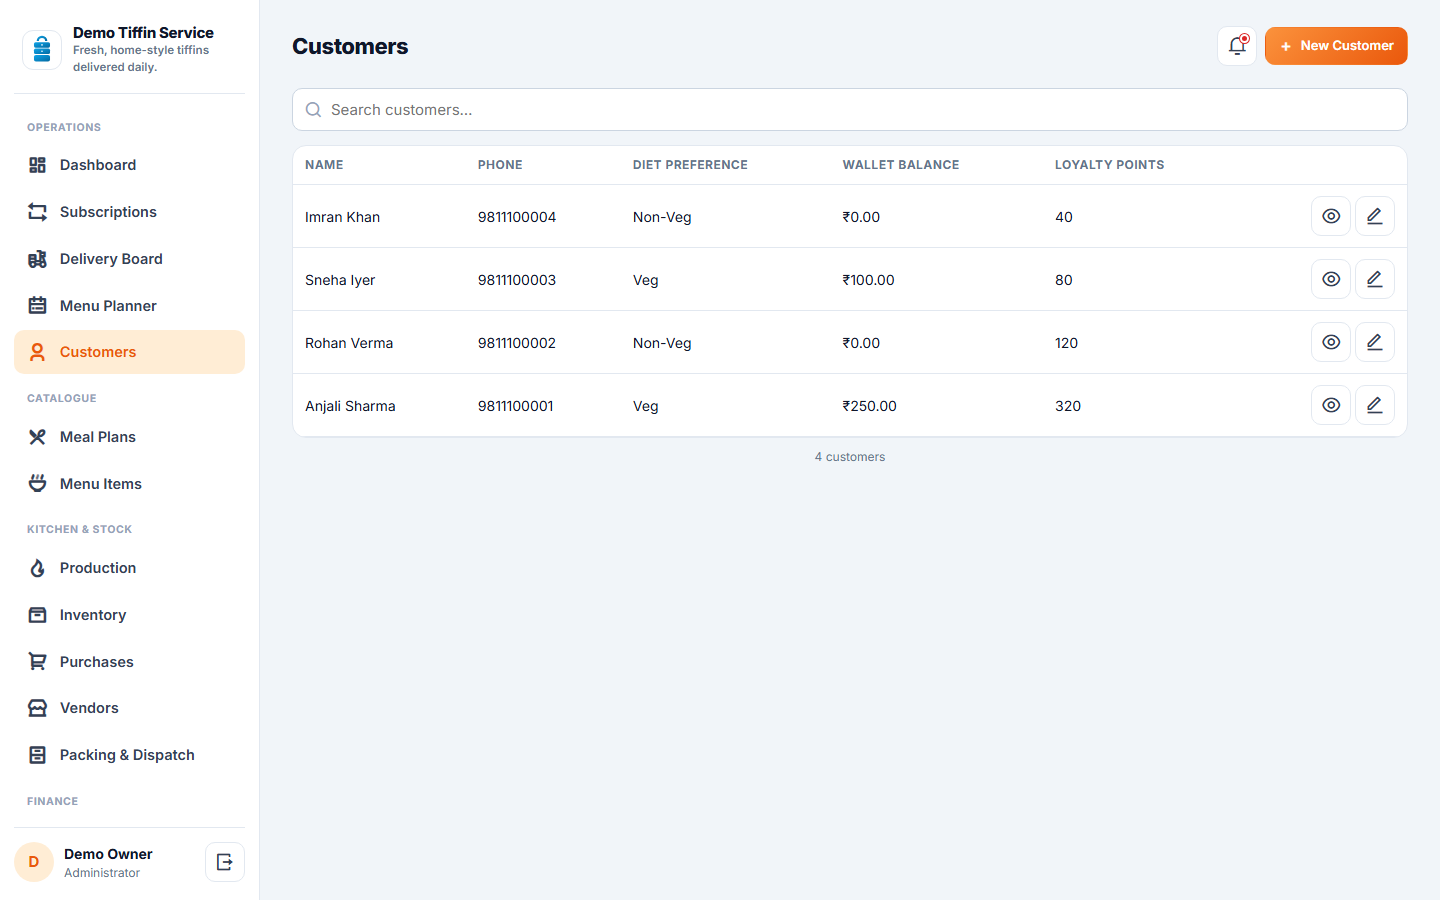The image size is (1440, 900).
Task: Open the notifications bell
Action: 1237,46
